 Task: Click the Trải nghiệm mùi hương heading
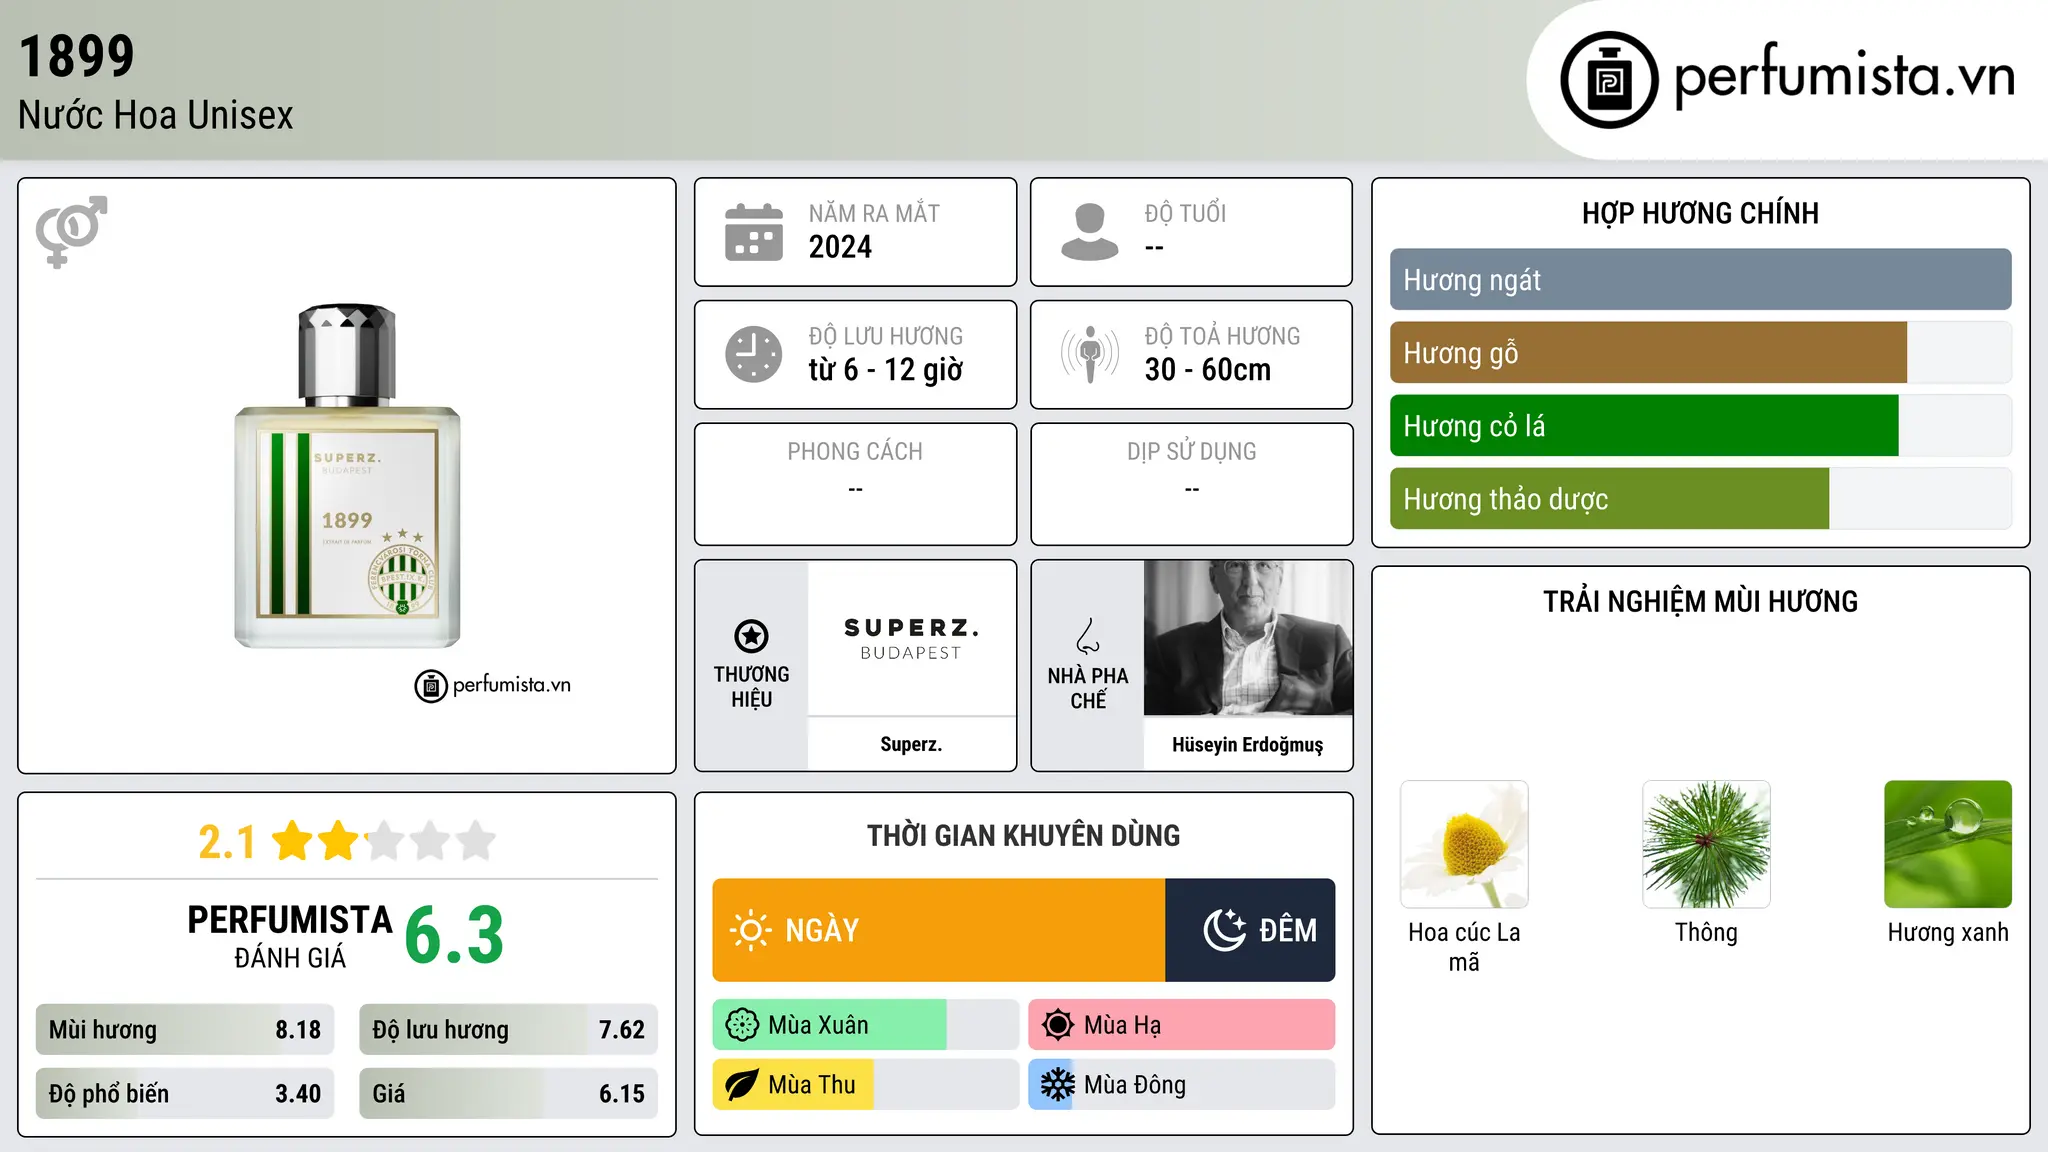tap(1700, 601)
